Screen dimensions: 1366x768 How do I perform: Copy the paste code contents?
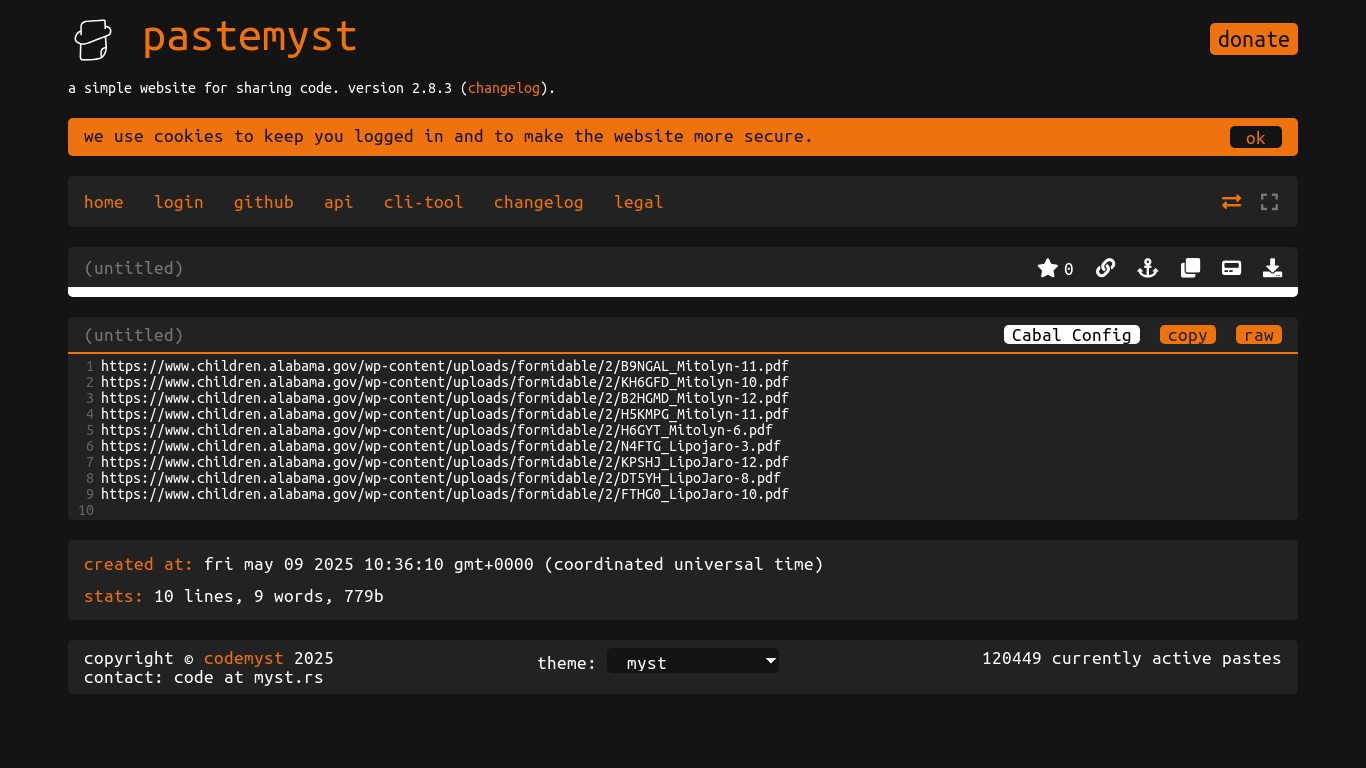pos(1187,335)
